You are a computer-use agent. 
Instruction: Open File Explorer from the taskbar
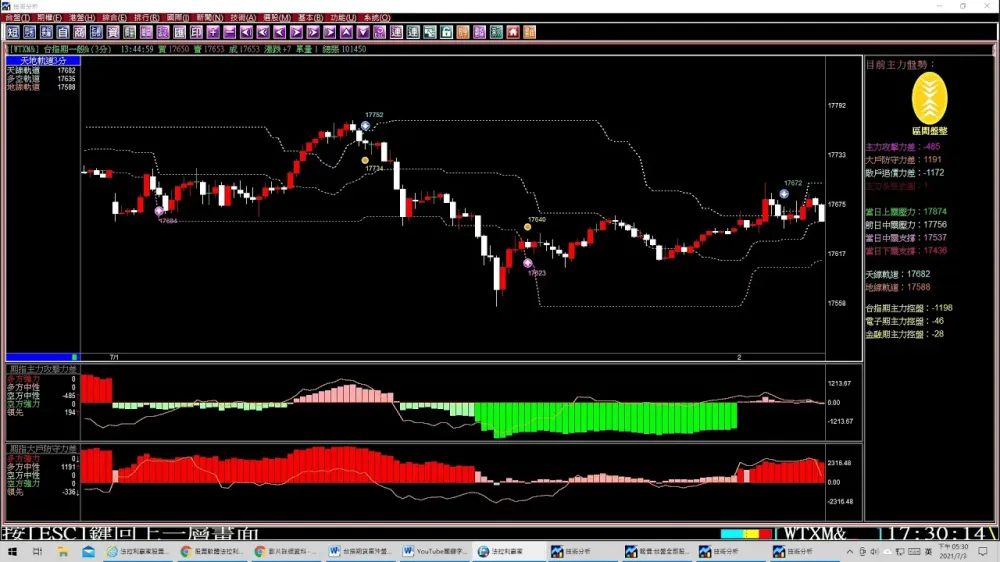[x=62, y=551]
